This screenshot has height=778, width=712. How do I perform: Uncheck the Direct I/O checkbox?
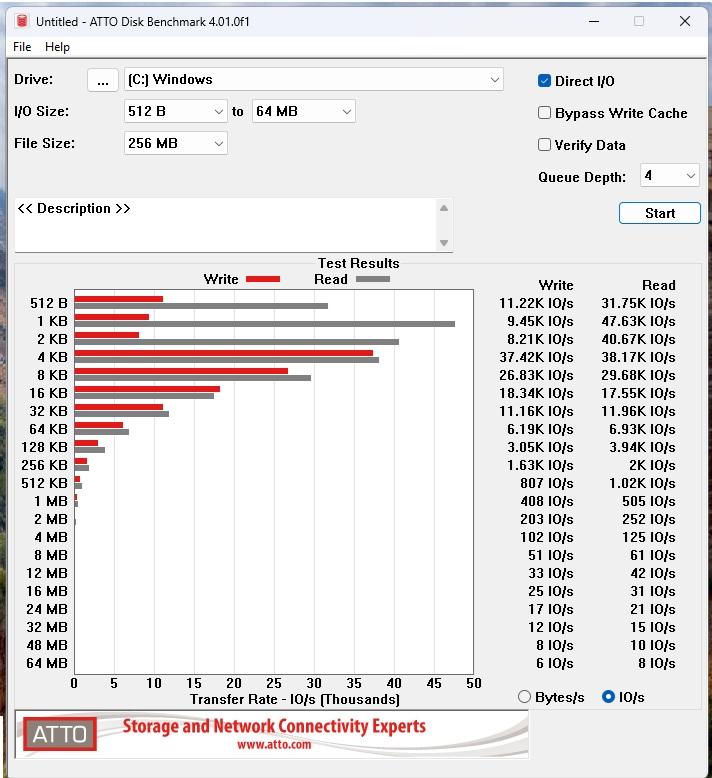(x=544, y=81)
